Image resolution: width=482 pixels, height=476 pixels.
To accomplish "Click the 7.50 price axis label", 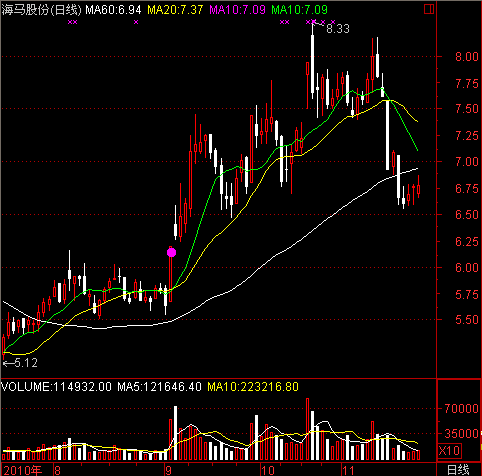I will pos(467,109).
